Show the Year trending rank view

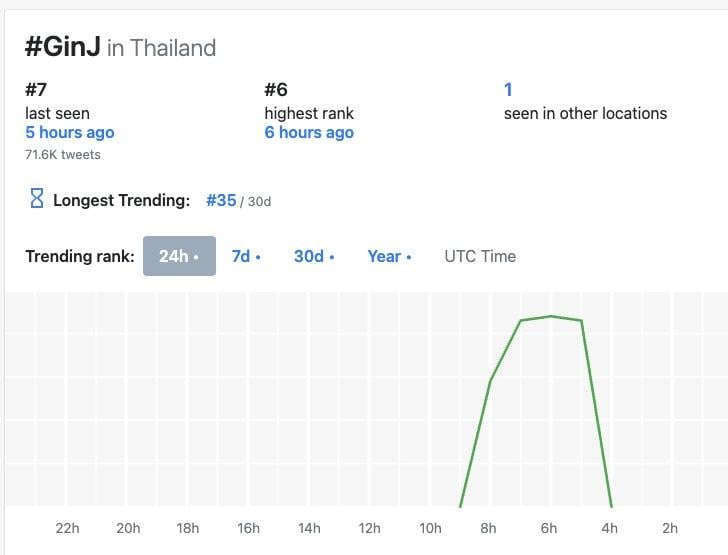pos(389,256)
